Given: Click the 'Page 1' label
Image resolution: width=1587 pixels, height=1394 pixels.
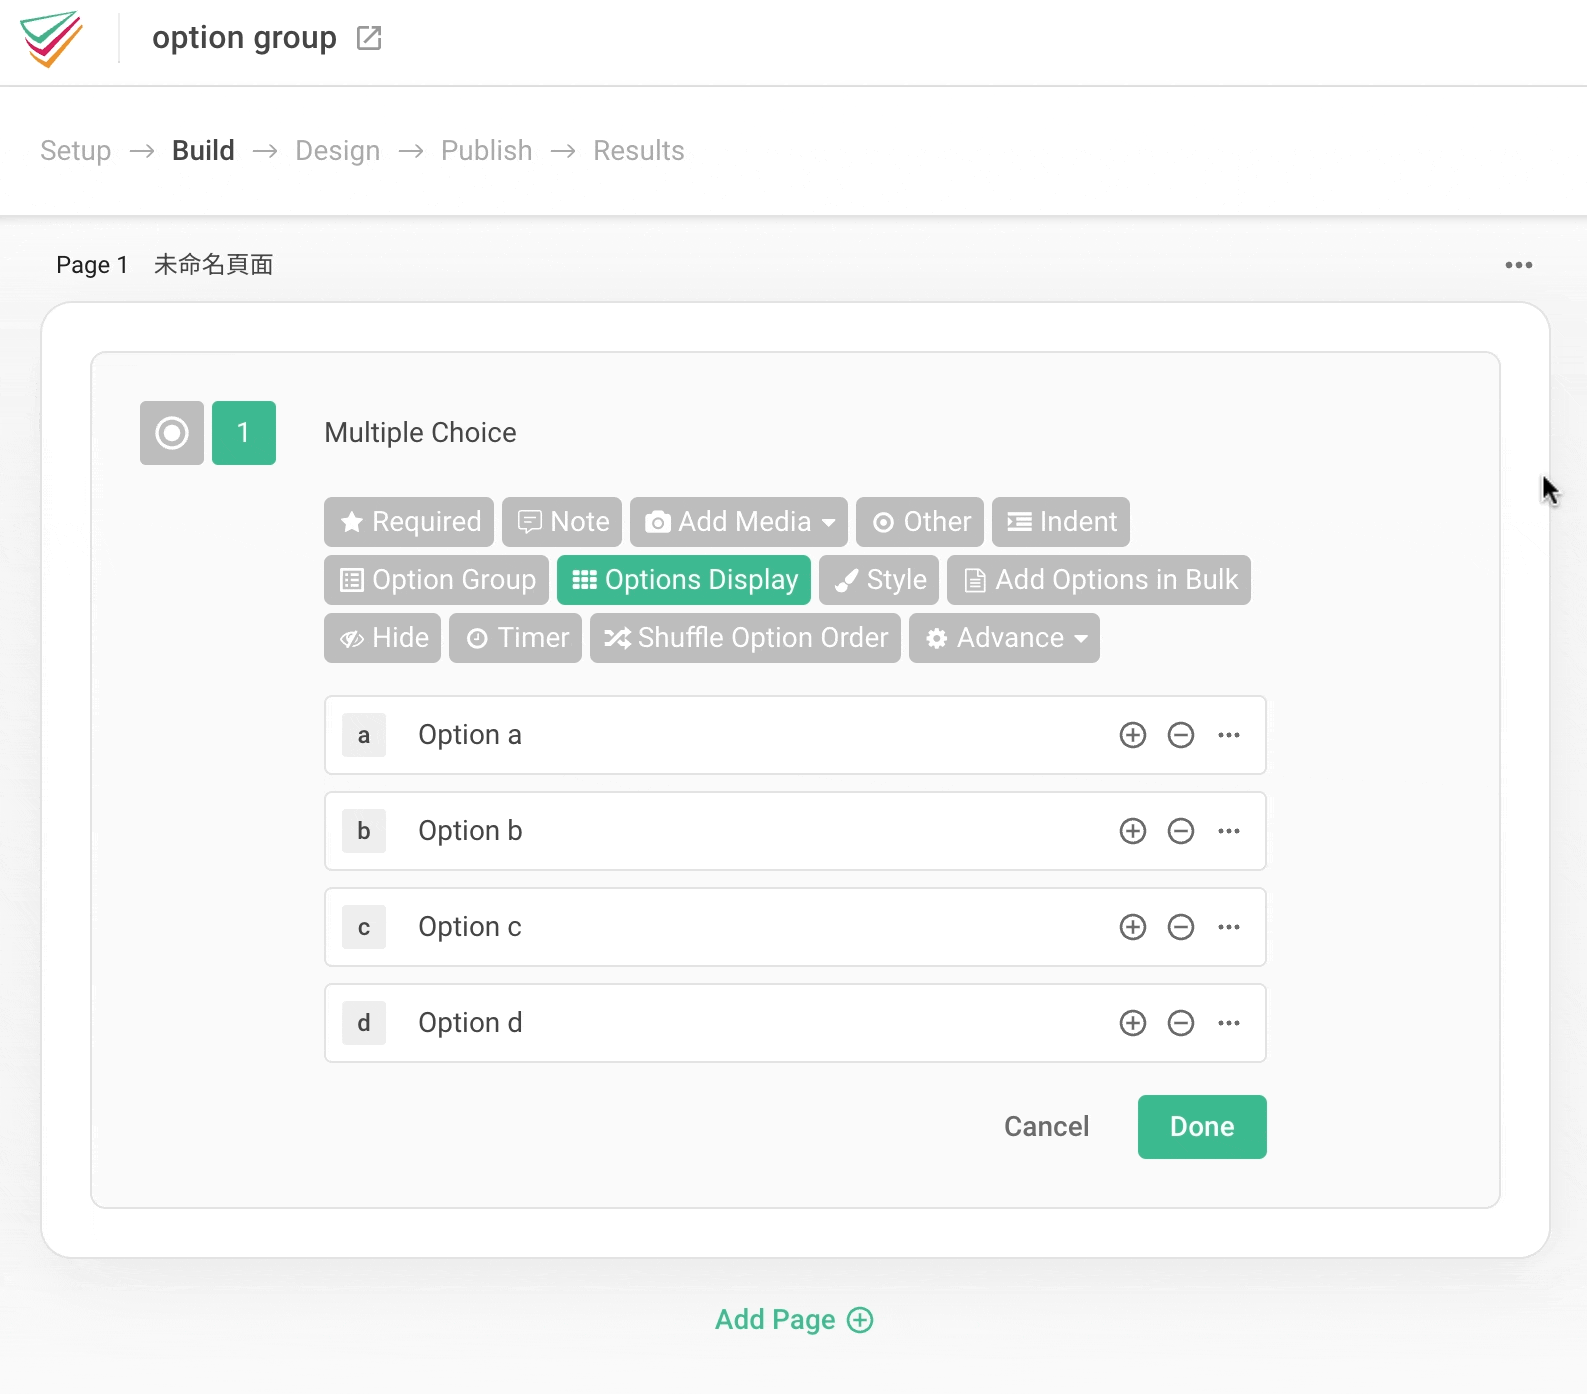Looking at the screenshot, I should pos(92,265).
